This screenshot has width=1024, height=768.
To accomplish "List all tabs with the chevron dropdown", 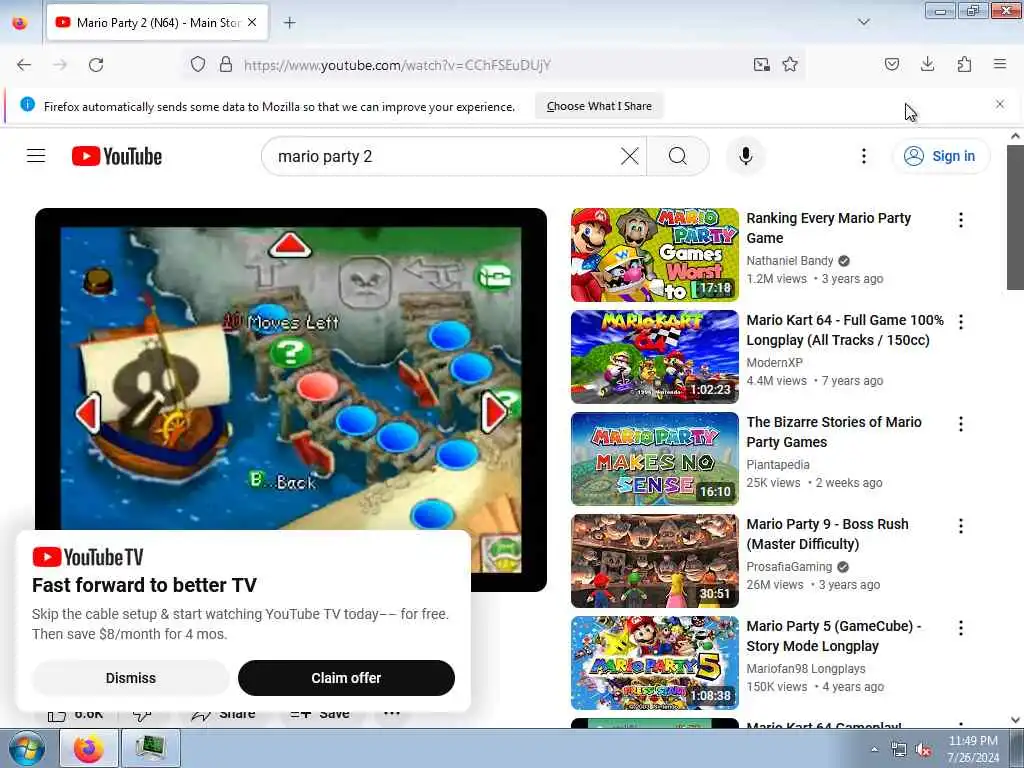I will pos(864,22).
